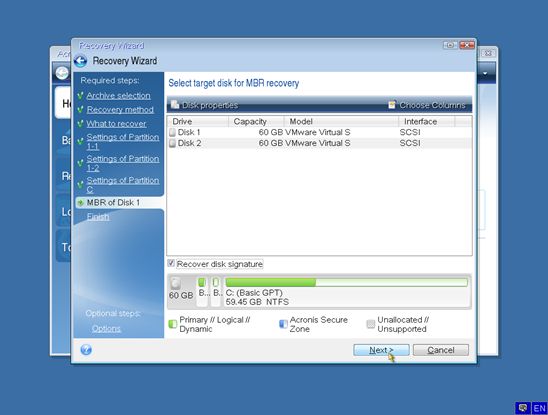Click Acronis Secure Zone legend swatch
The height and width of the screenshot is (415, 548).
(x=283, y=324)
